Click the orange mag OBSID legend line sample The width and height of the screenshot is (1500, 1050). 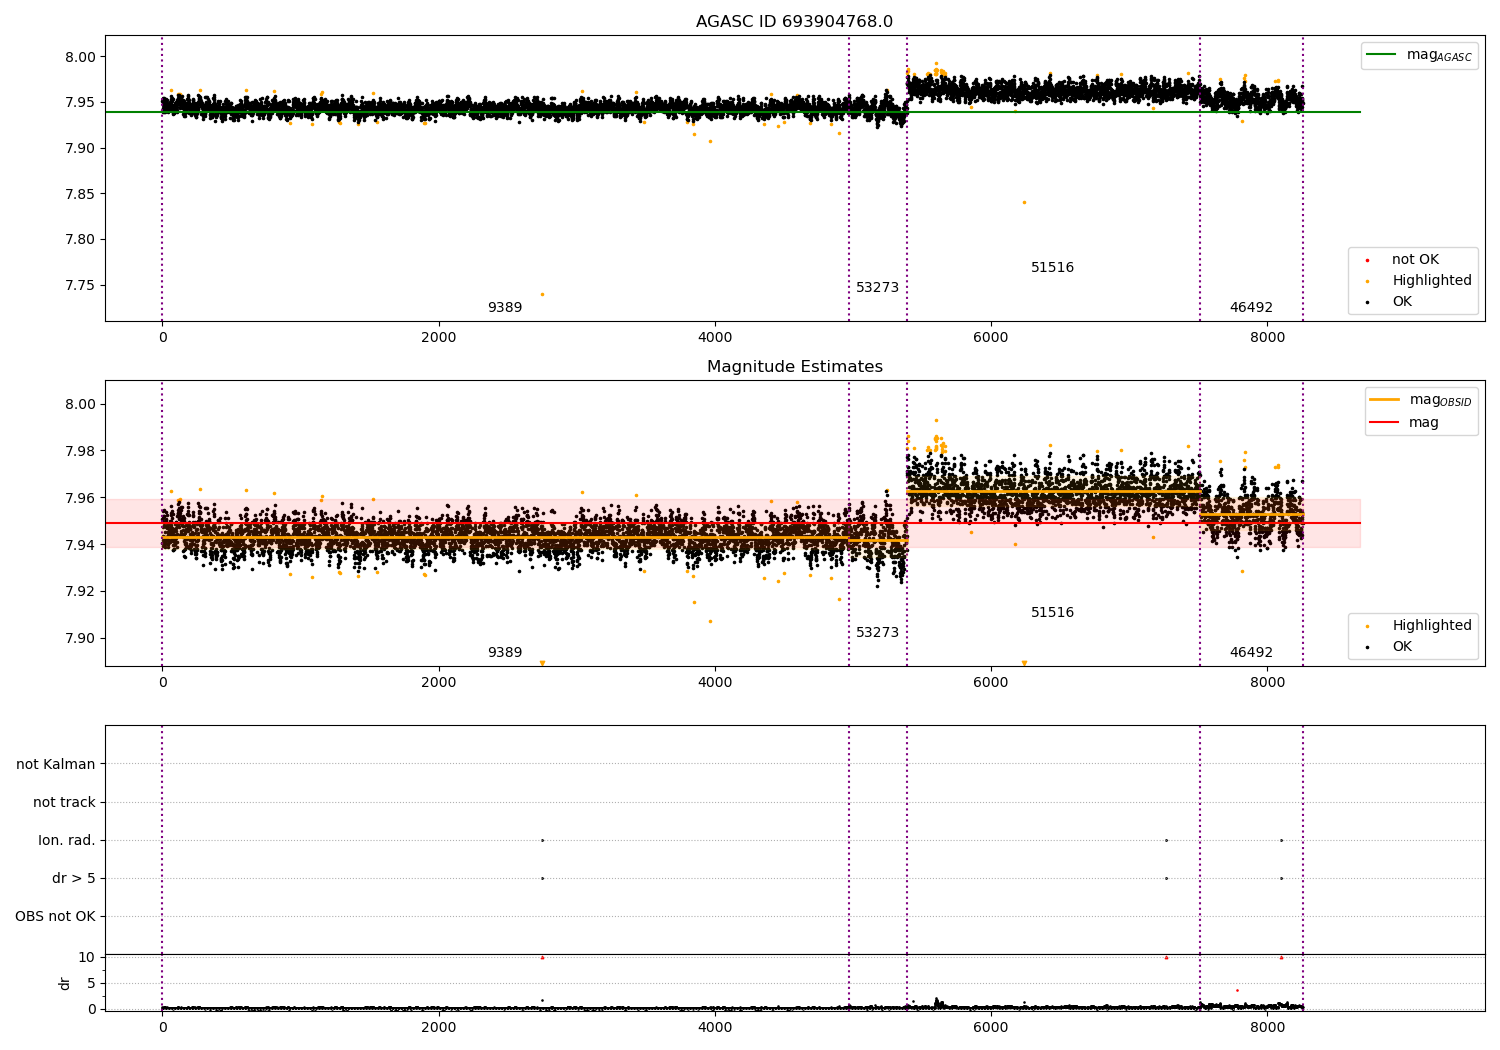1384,400
